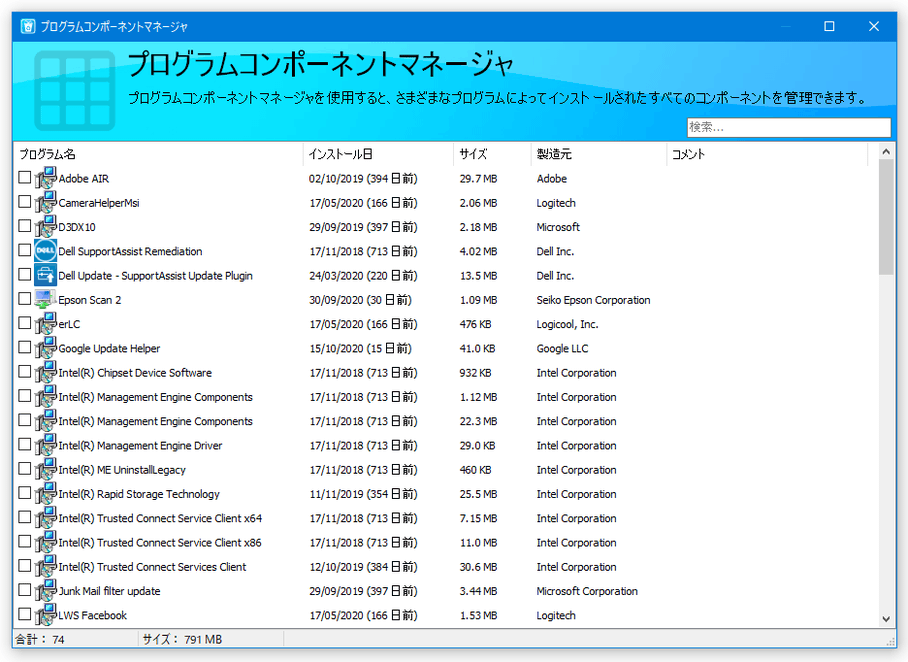Click the Dell SupportAssist Remediation logo icon
The height and width of the screenshot is (662, 908).
tap(45, 251)
